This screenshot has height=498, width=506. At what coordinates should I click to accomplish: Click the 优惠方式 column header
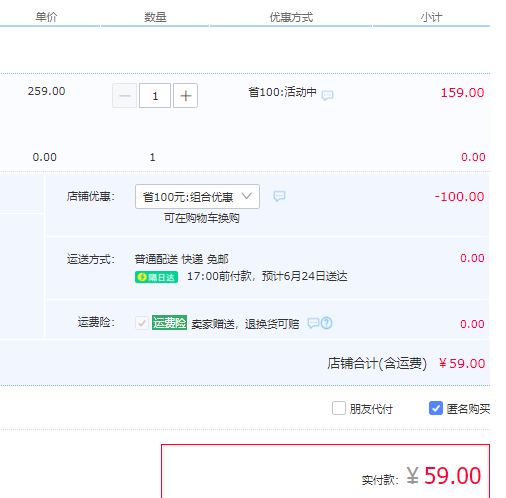point(291,17)
